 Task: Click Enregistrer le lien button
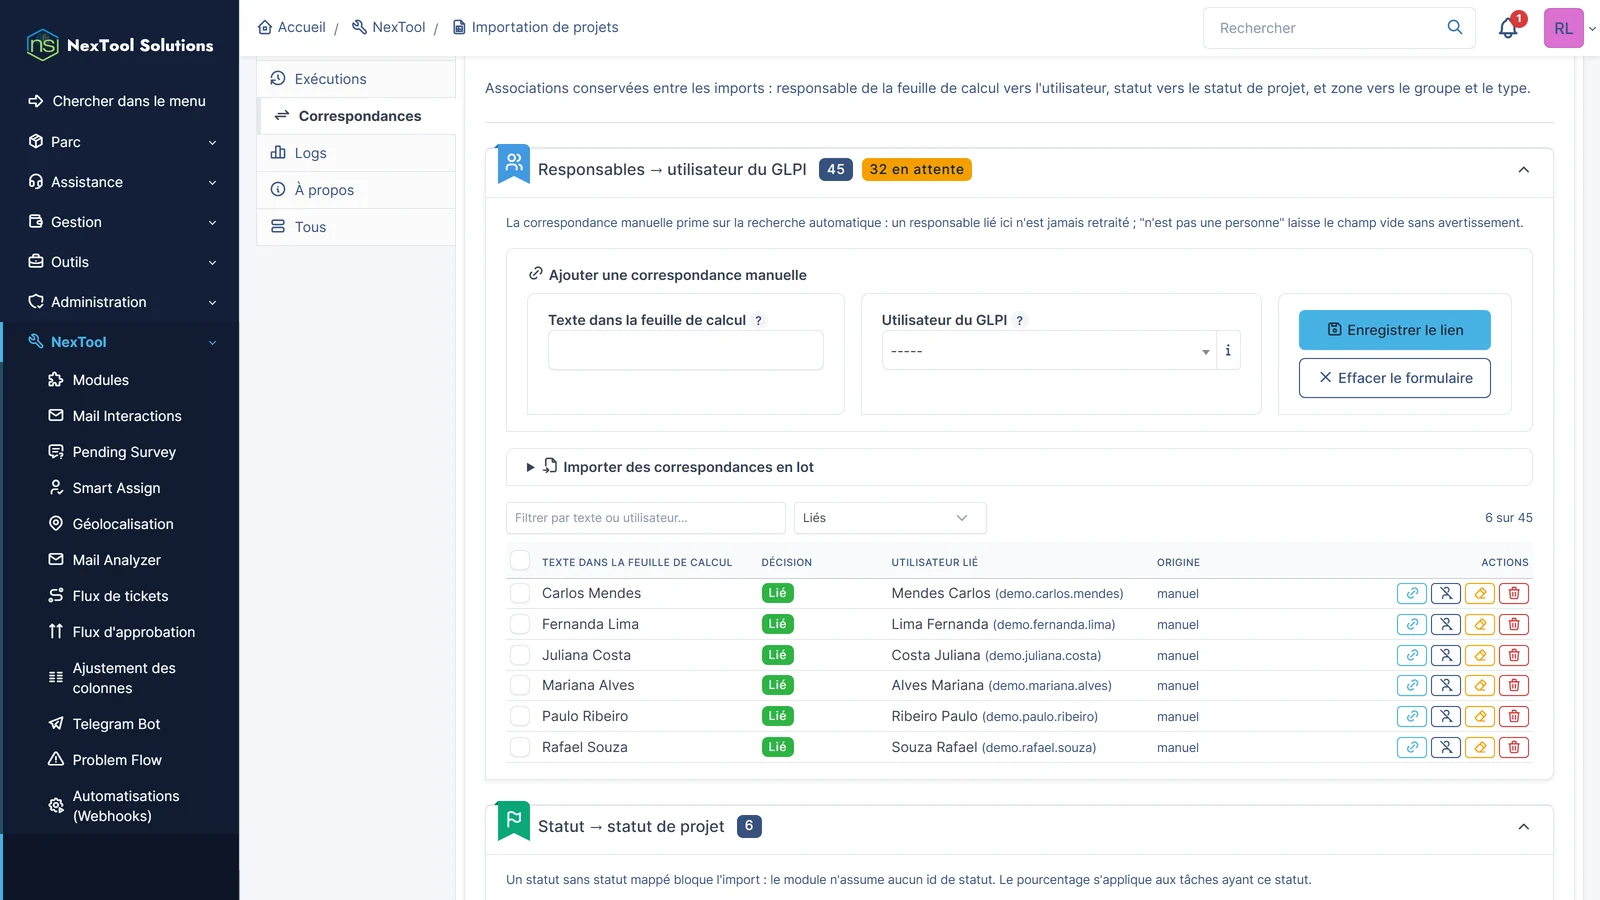tap(1394, 330)
